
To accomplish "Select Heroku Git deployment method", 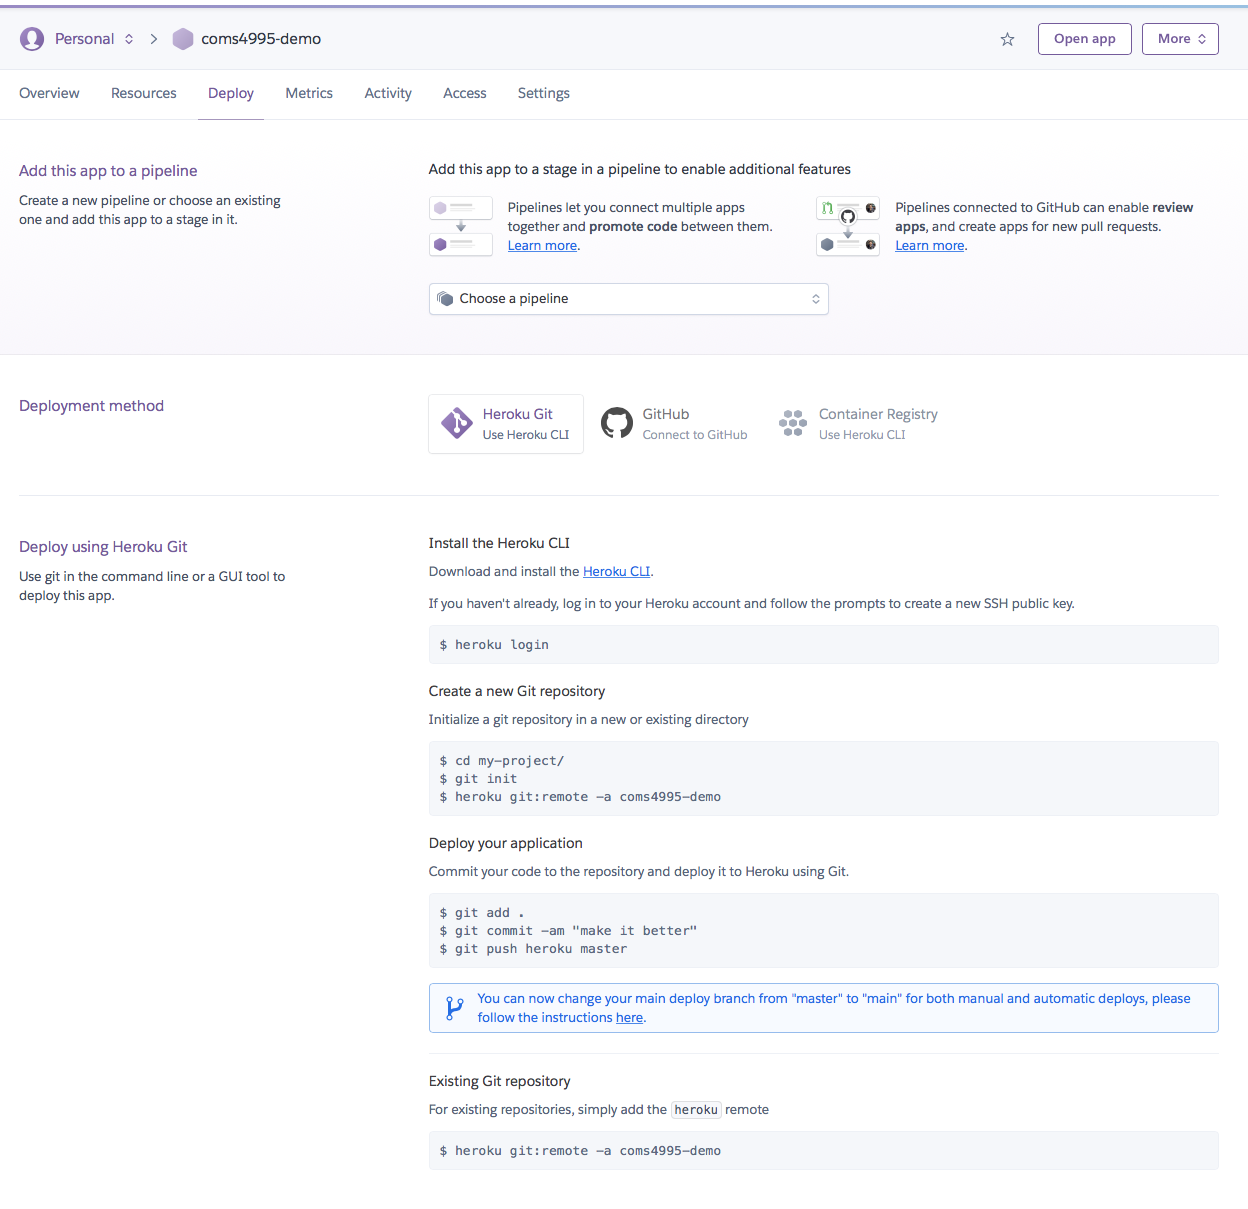I will (506, 424).
